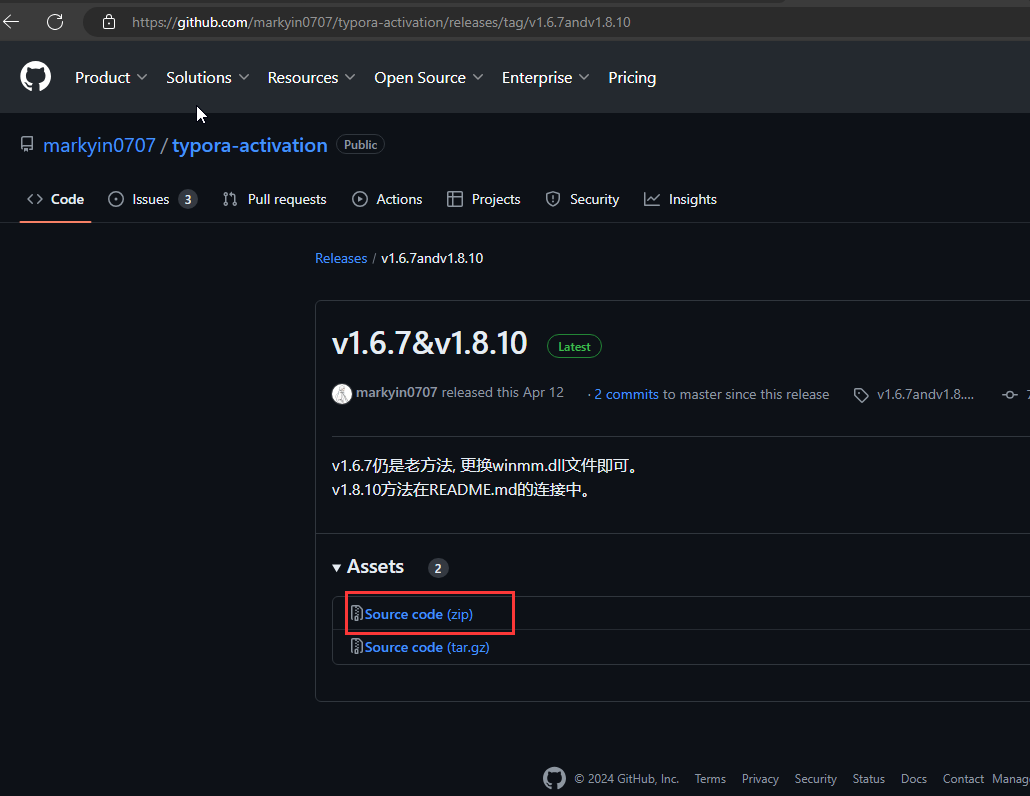Image resolution: width=1030 pixels, height=796 pixels.
Task: Open the Pricing page
Action: coord(632,77)
